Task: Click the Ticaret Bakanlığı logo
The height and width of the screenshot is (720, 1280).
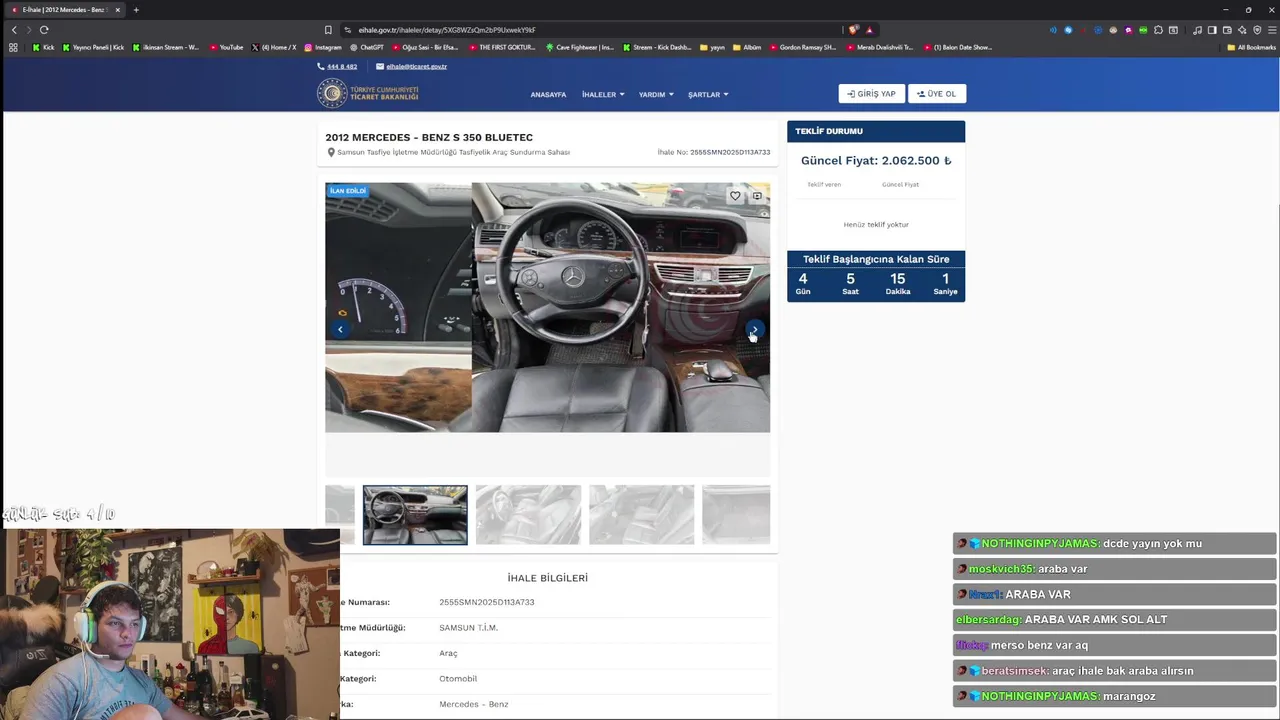Action: coord(368,93)
